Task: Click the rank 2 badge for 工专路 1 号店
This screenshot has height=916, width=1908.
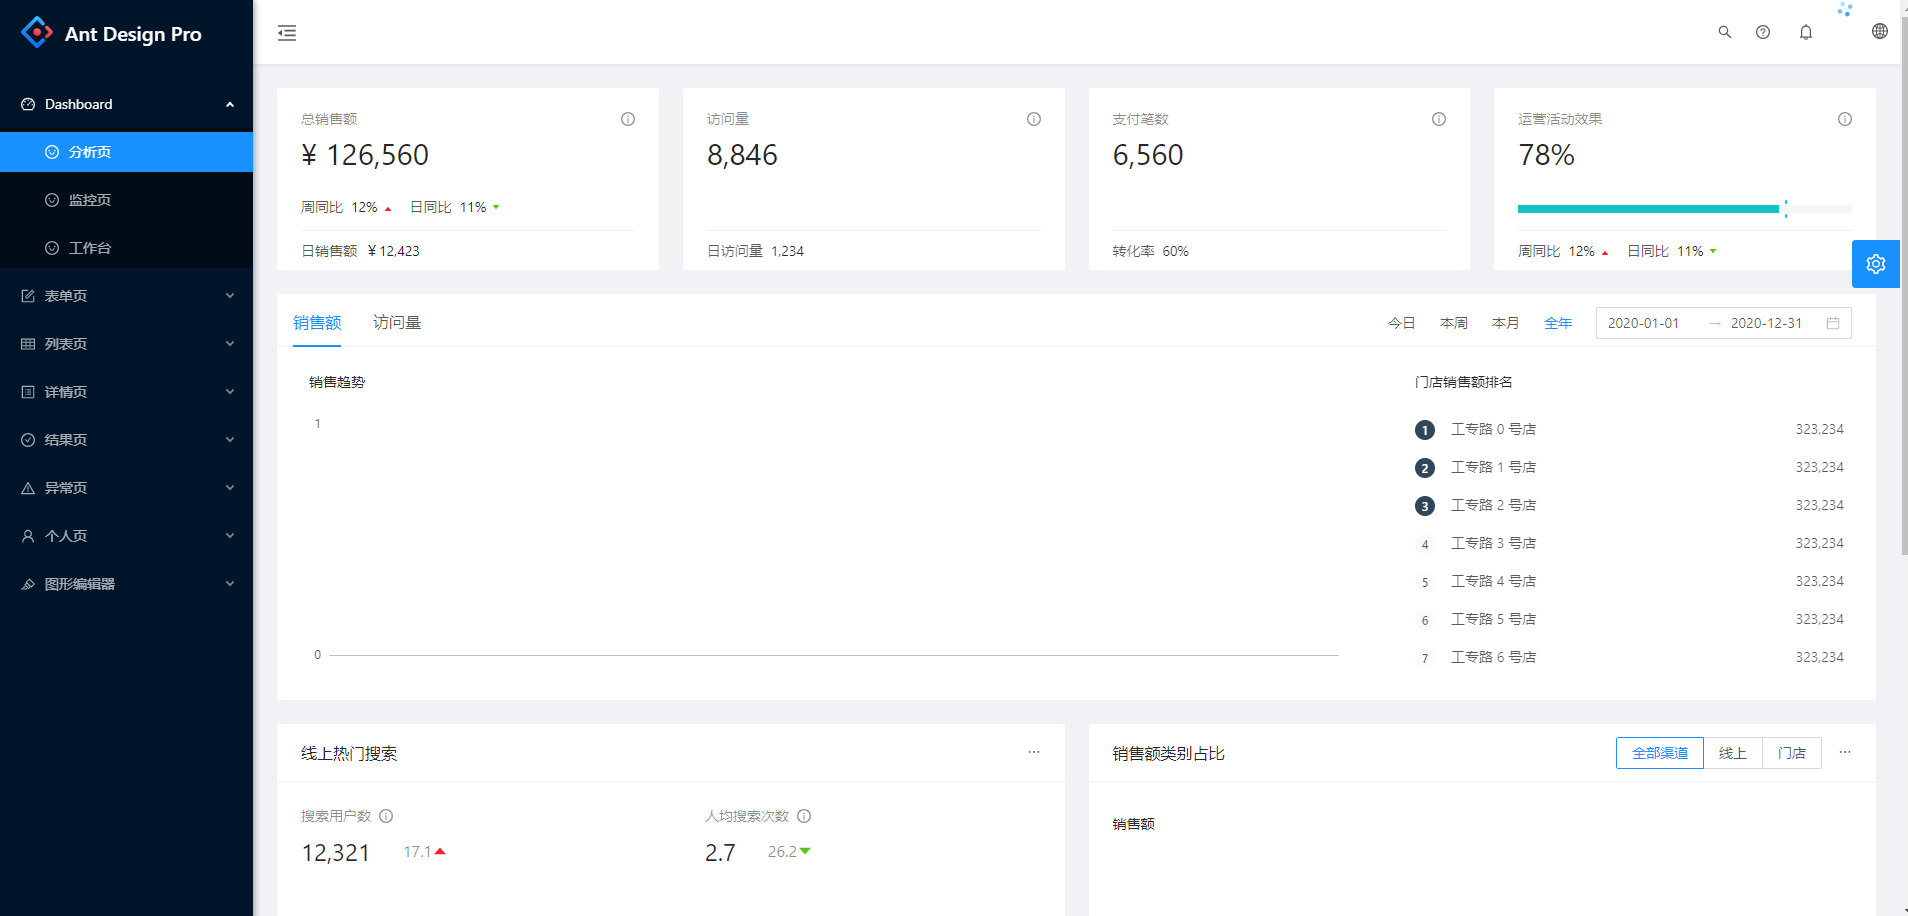Action: pos(1425,468)
